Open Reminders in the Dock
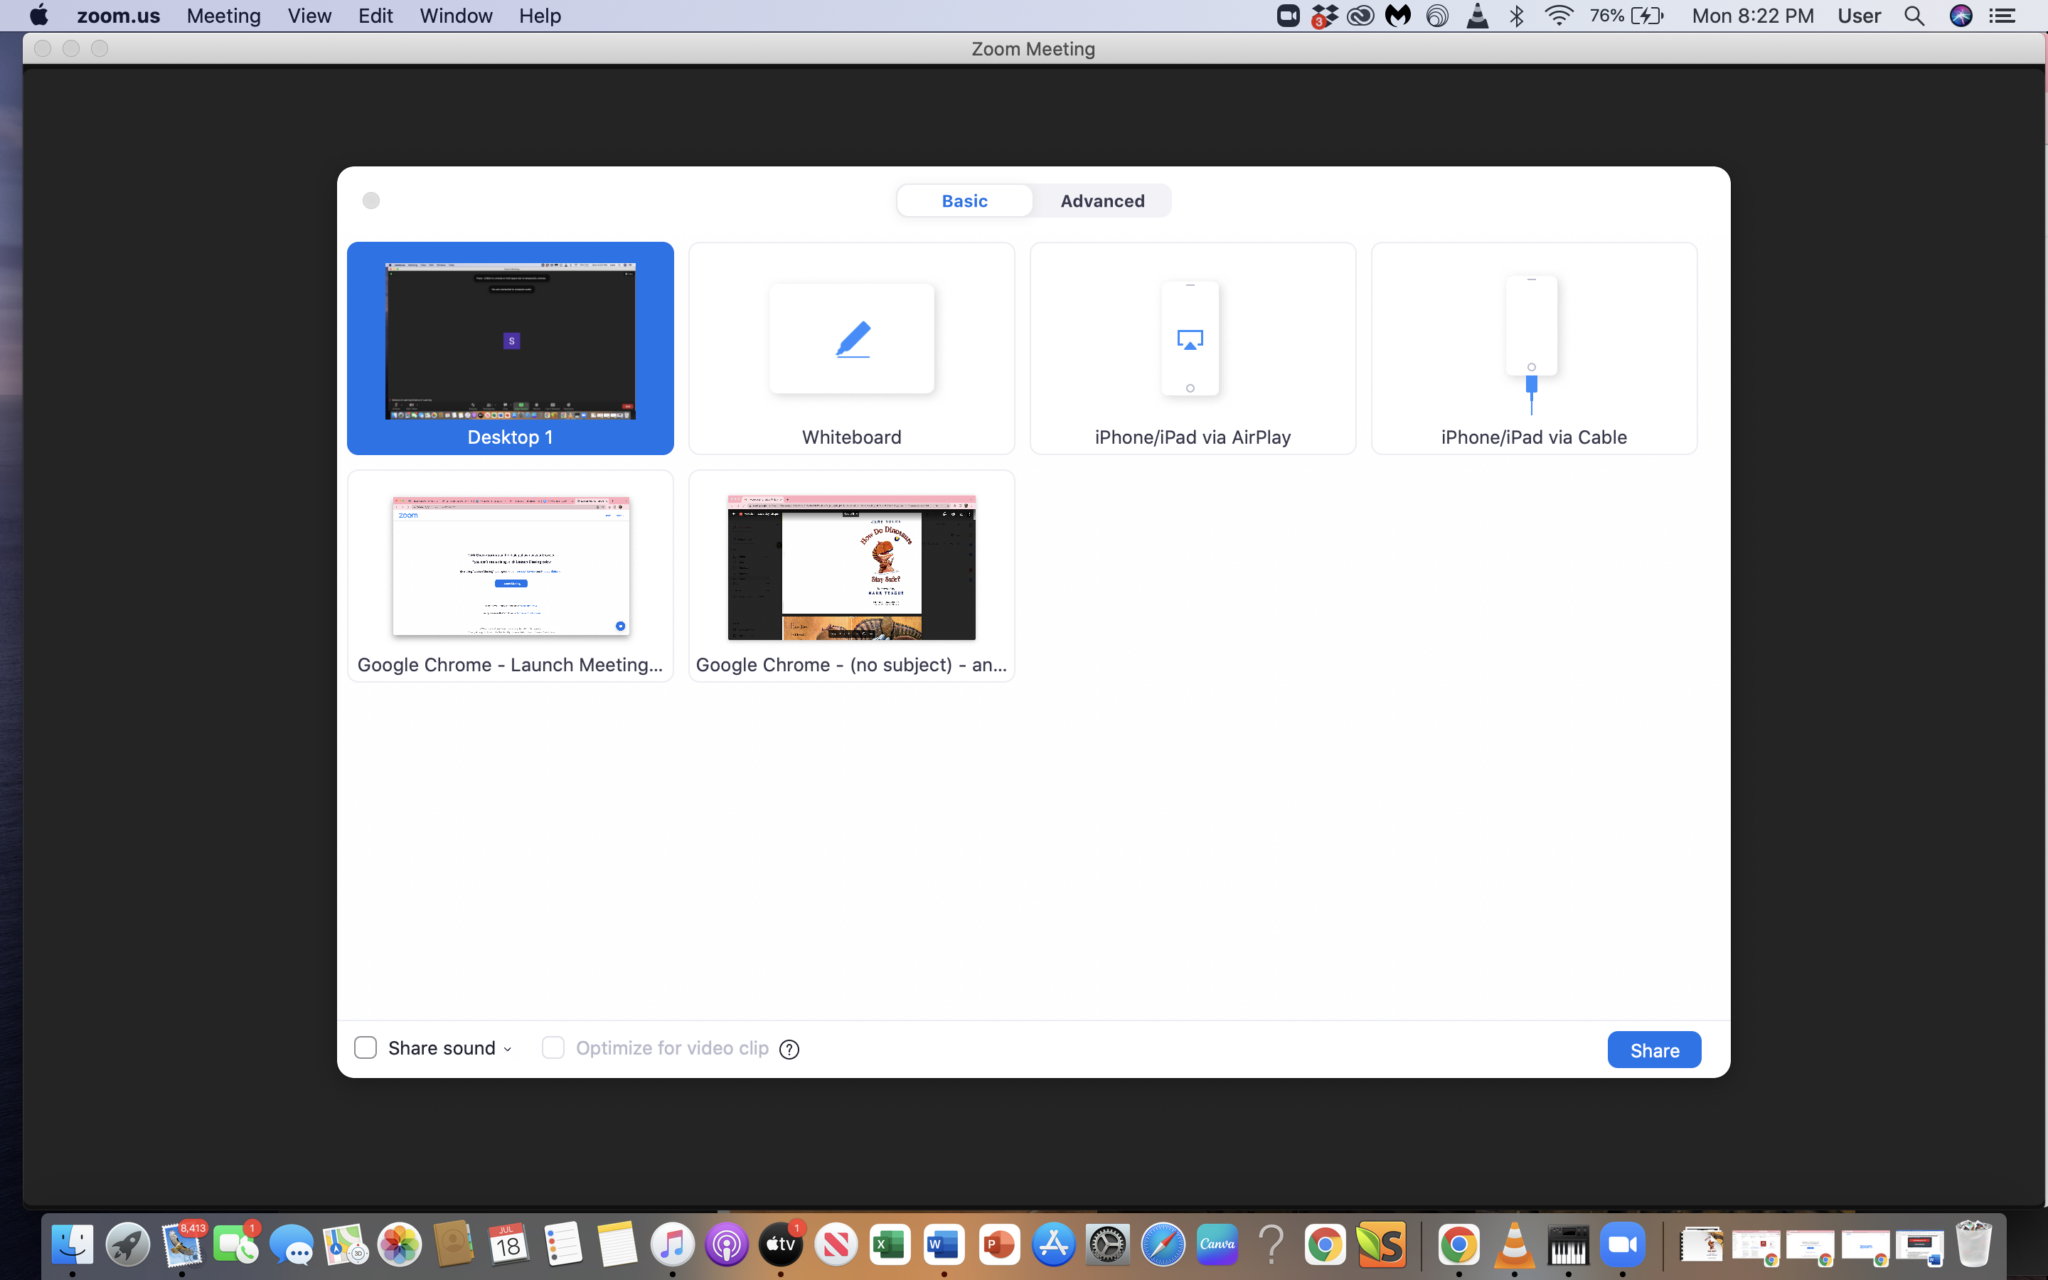Screen dimensions: 2048x1280 click(x=563, y=1245)
